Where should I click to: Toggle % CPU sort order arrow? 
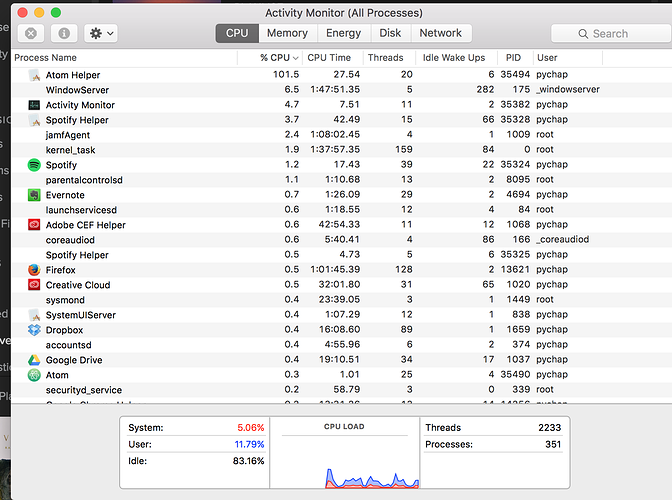295,58
